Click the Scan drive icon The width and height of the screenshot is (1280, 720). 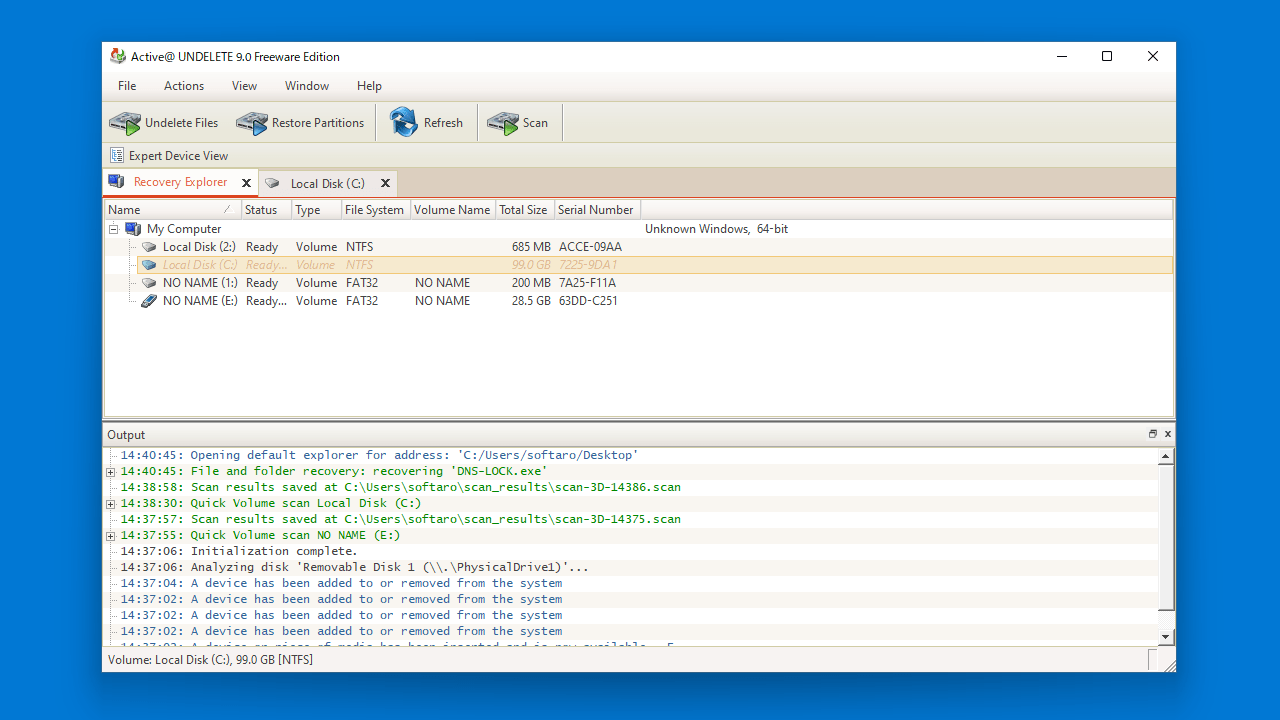[503, 123]
